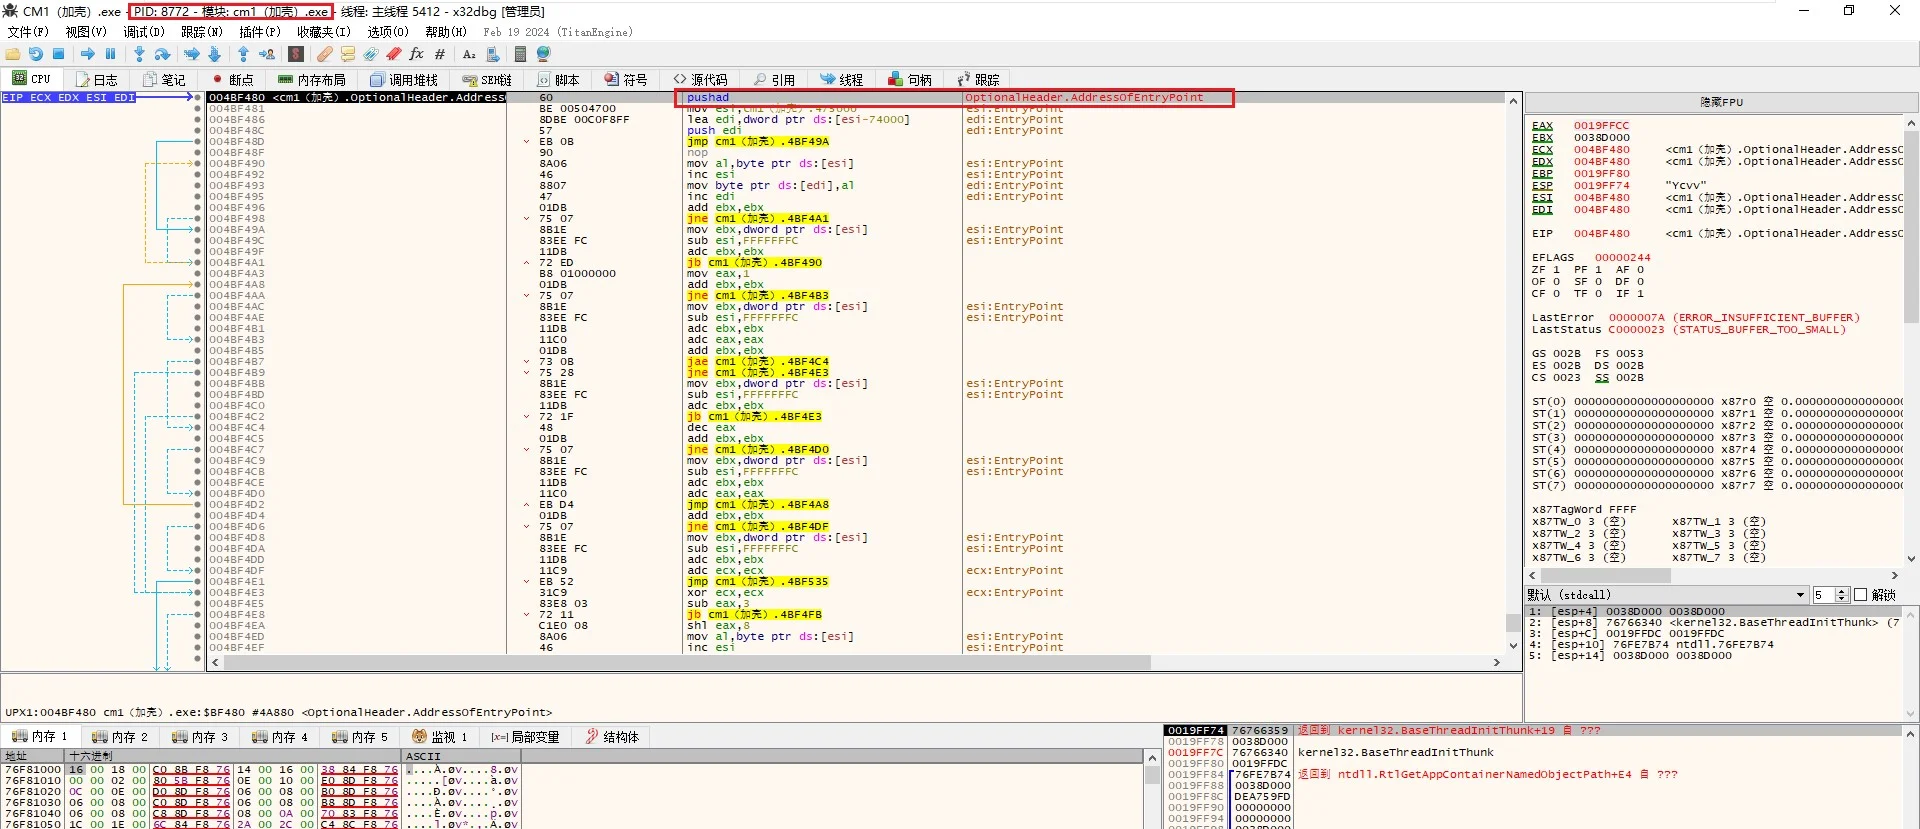Click the argument count field showing 5
This screenshot has height=829, width=1920.
(x=1824, y=595)
